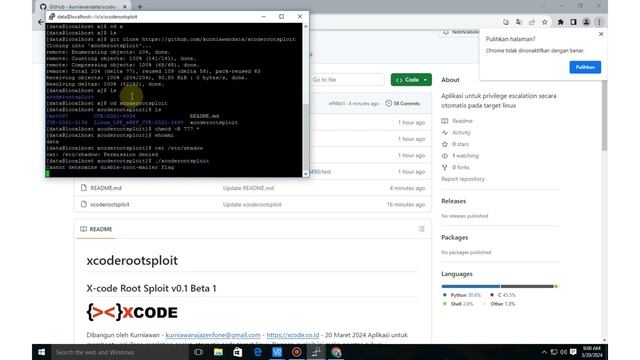The height and width of the screenshot is (360, 640).
Task: Click the 0 stars link
Action: coord(460,144)
